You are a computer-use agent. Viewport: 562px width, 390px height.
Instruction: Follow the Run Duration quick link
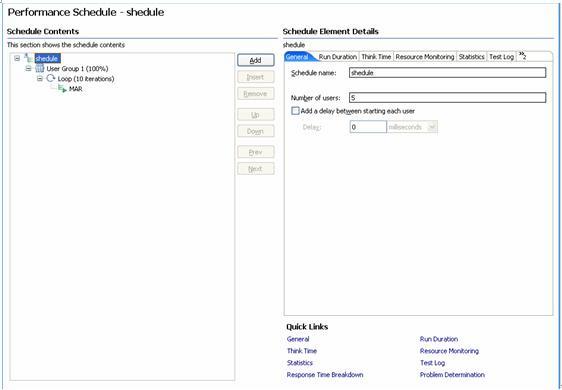tap(439, 339)
